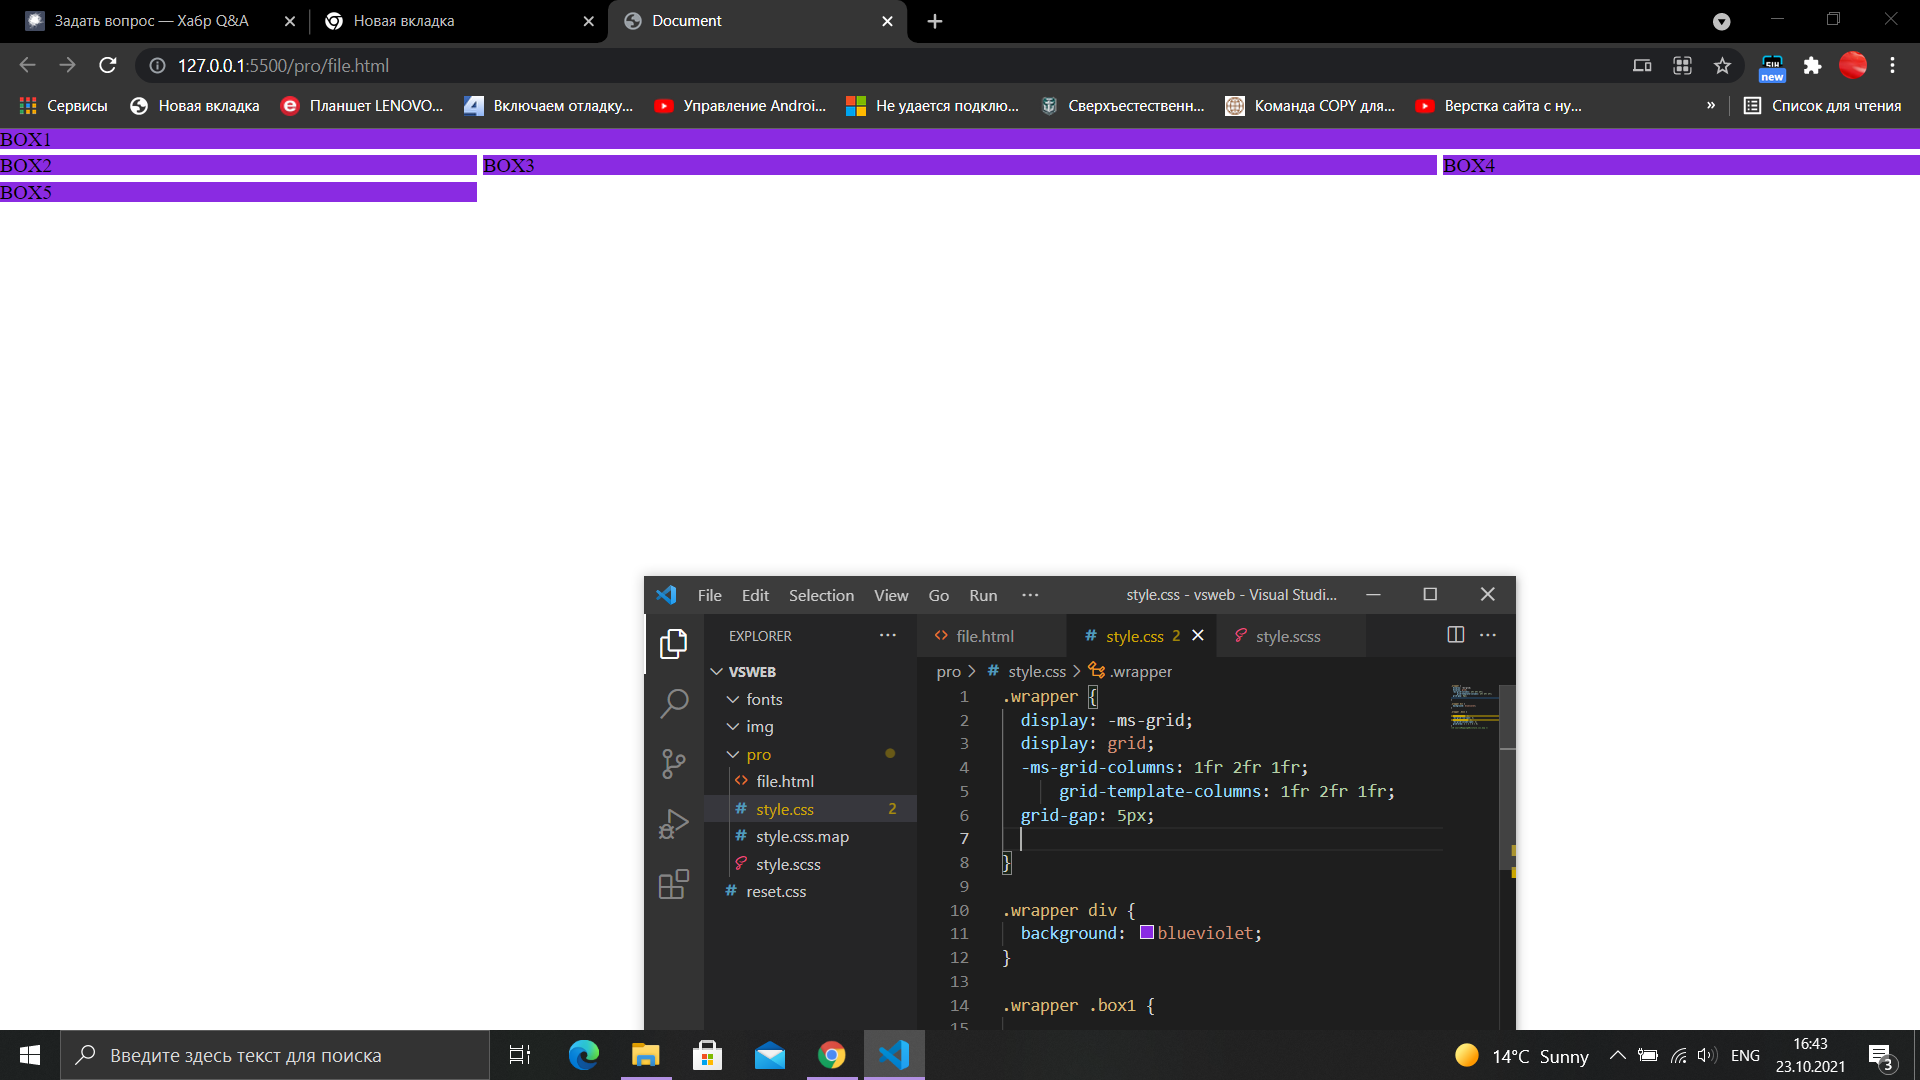The image size is (1920, 1080).
Task: Open the Windows Start menu
Action: pyautogui.click(x=30, y=1055)
